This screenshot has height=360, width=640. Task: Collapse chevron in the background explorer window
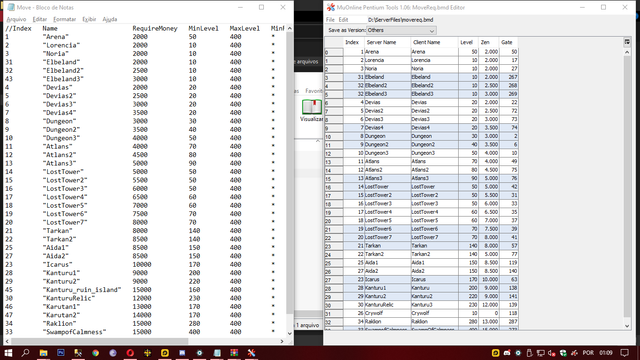[x=318, y=141]
